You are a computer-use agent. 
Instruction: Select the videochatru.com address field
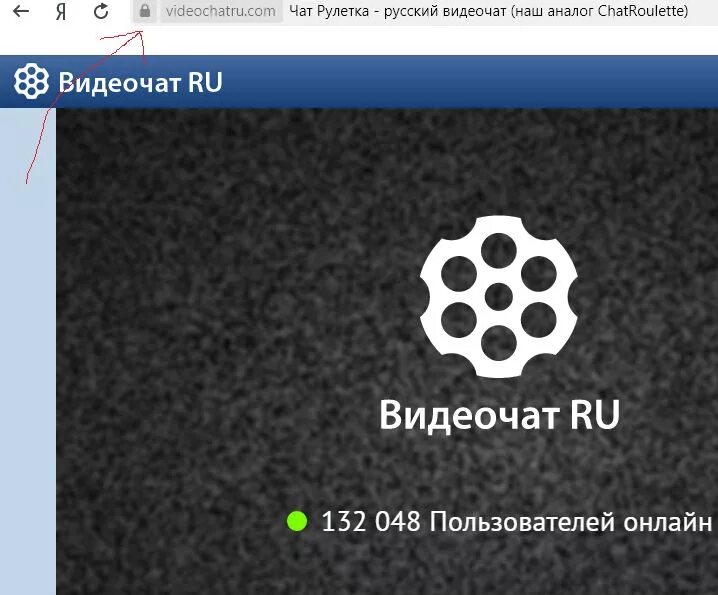point(221,11)
